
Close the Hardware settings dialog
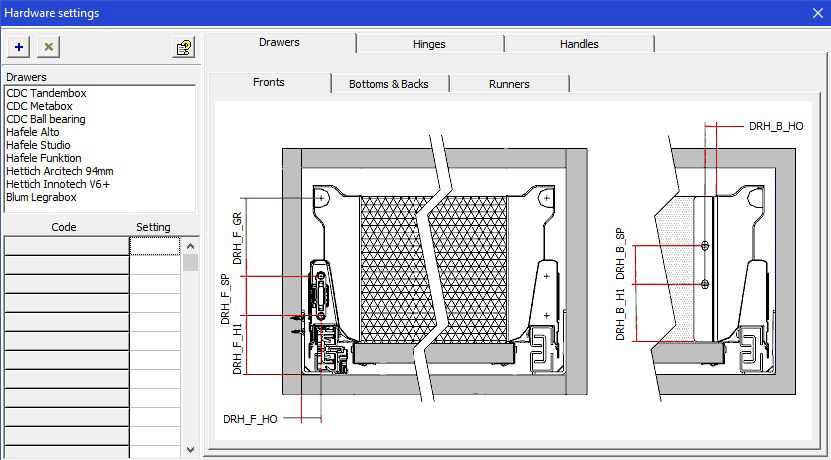point(818,13)
